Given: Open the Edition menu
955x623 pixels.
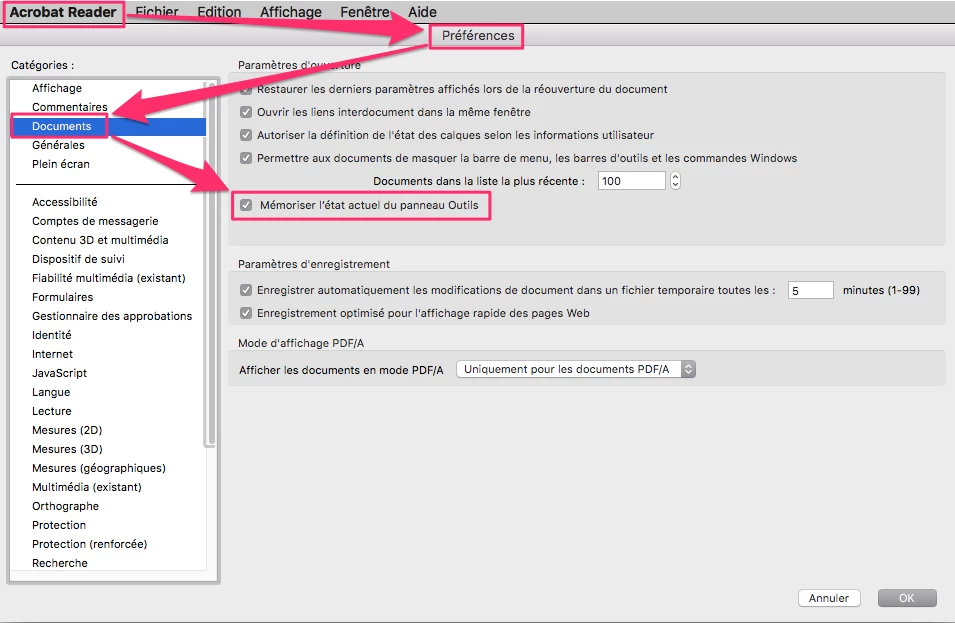Looking at the screenshot, I should pyautogui.click(x=219, y=12).
